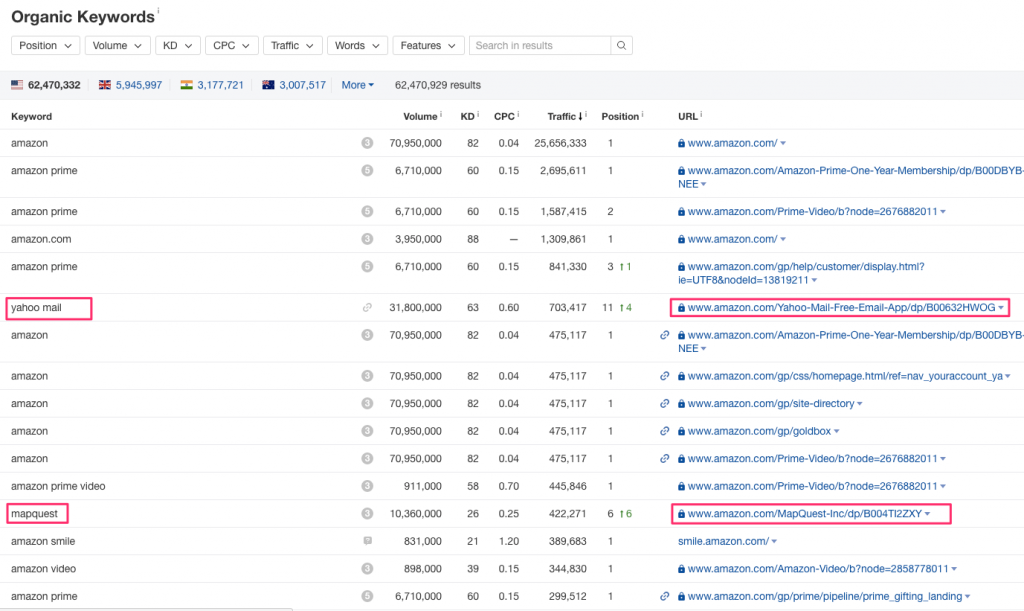Sort by the Volume column header
1024x611 pixels.
coord(420,116)
